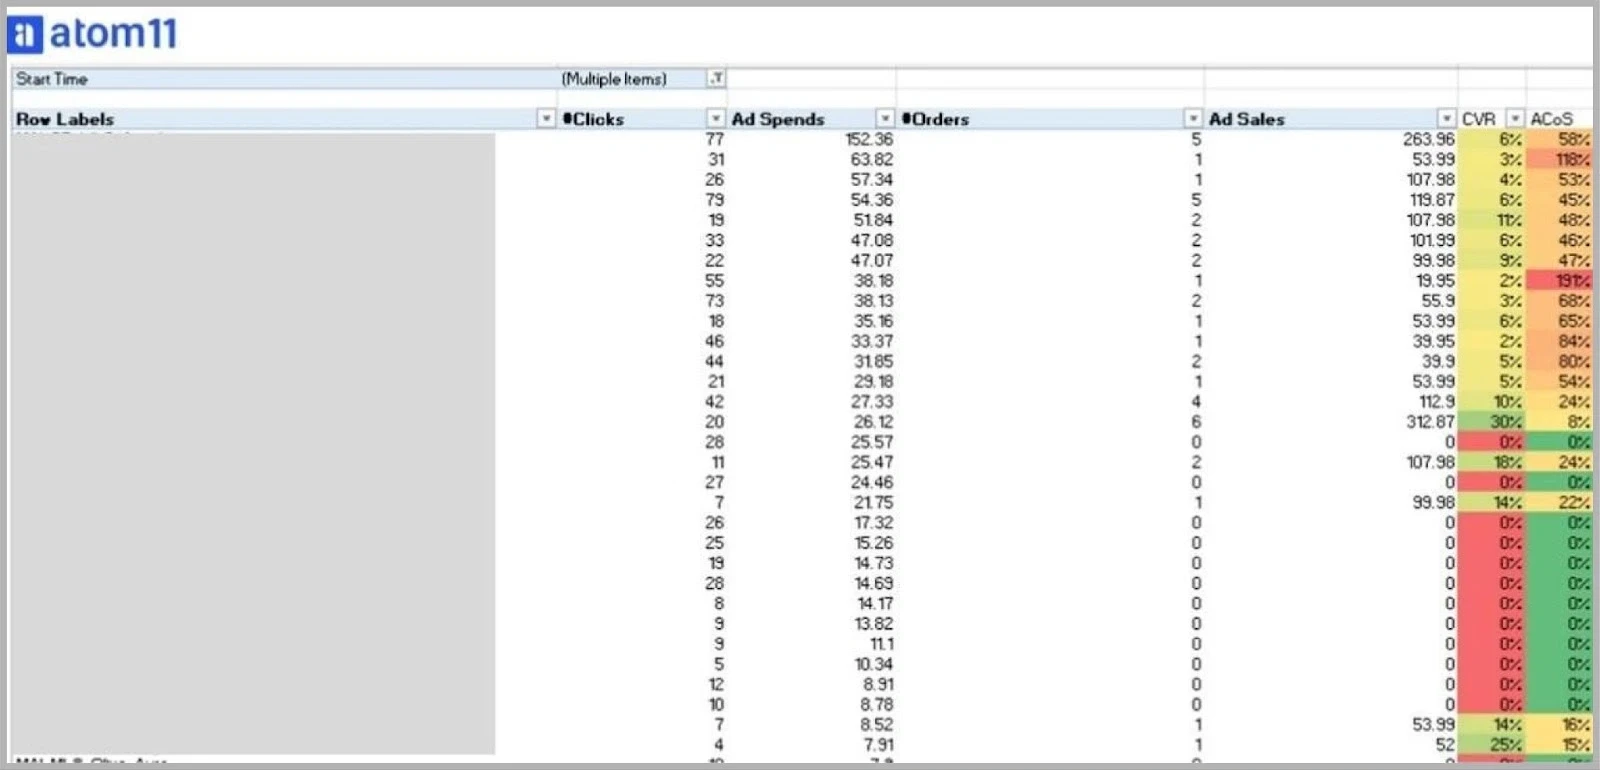Select the Ad Spends cell 47.07
Viewport: 1600px width, 770px height.
pyautogui.click(x=871, y=260)
